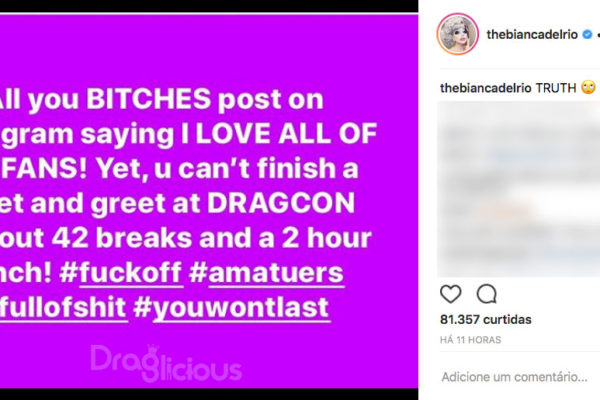Screen dimensions: 600x400
Task: Click the eye-roll emoji in caption
Action: [x=589, y=88]
